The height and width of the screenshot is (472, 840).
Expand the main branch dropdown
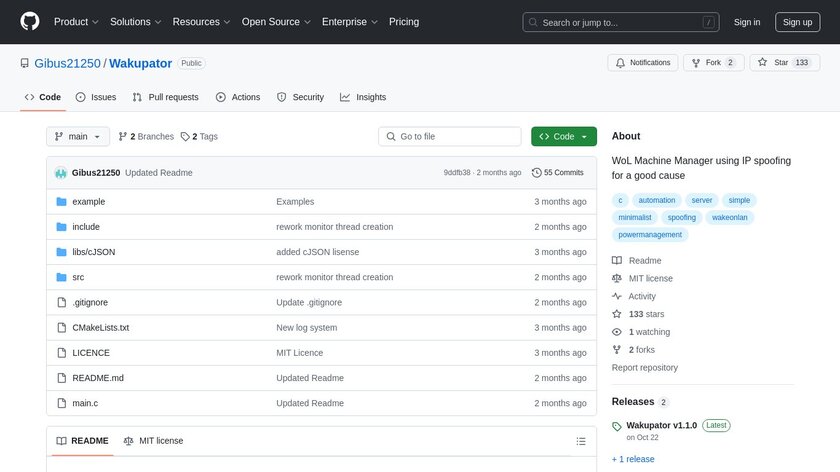coord(77,137)
